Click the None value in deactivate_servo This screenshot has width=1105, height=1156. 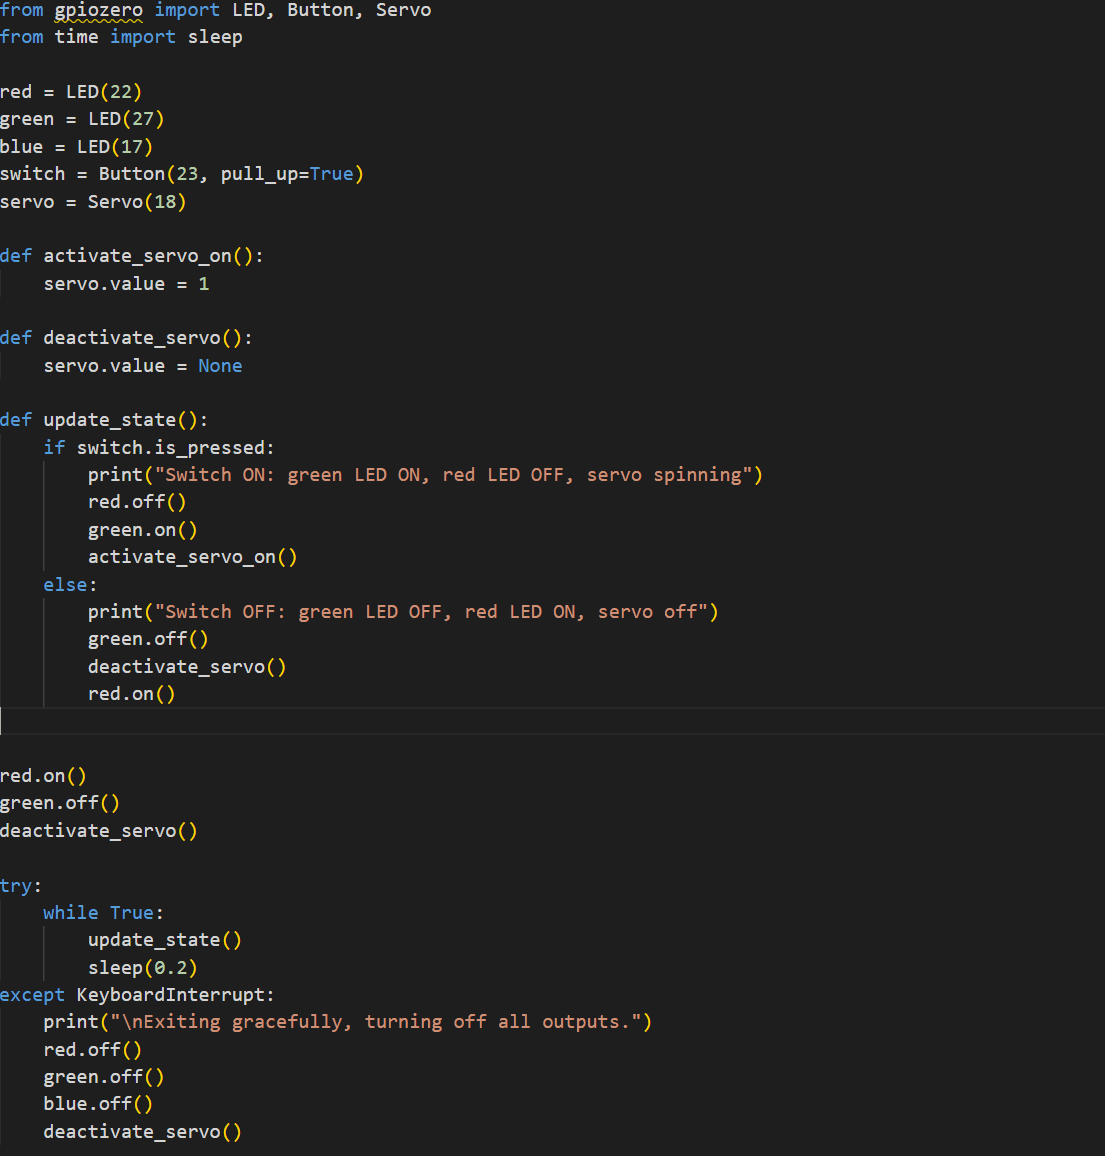pos(220,366)
